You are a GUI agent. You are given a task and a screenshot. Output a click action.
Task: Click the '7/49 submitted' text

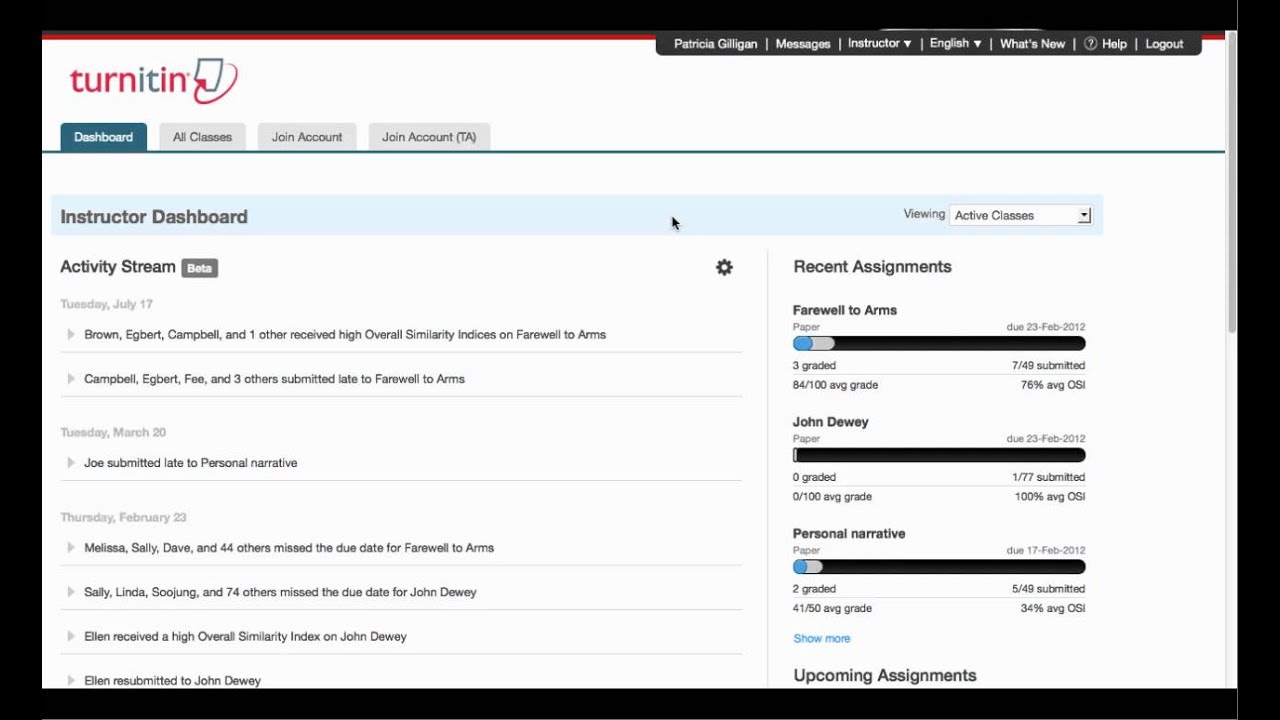click(x=1048, y=366)
